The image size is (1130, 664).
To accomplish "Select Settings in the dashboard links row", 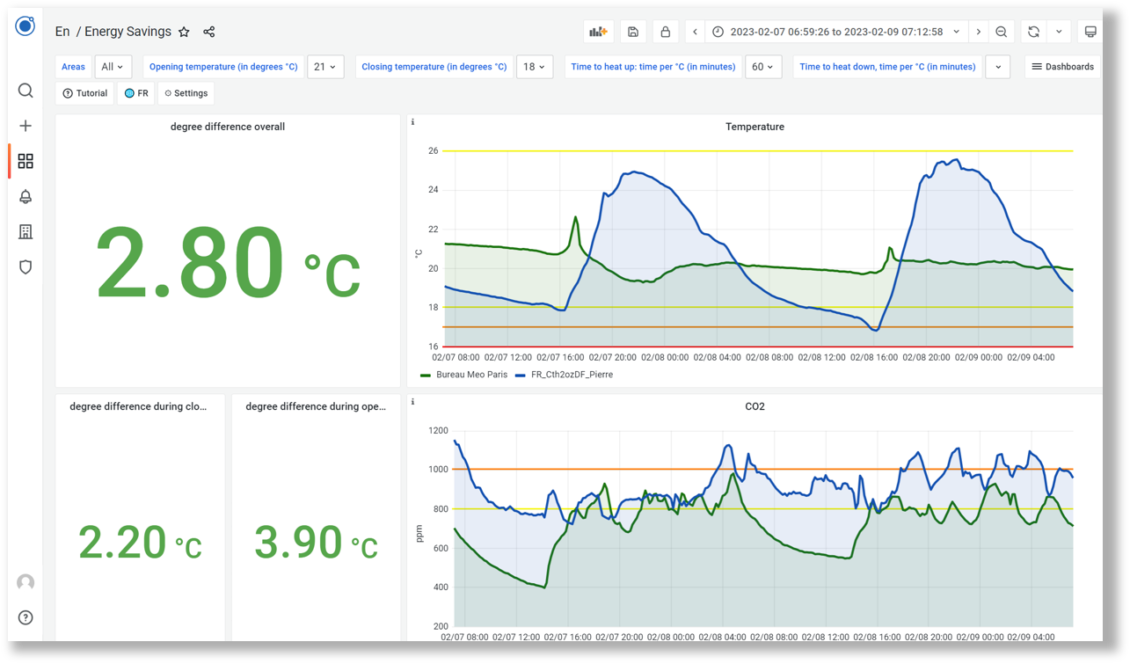I will click(x=185, y=92).
